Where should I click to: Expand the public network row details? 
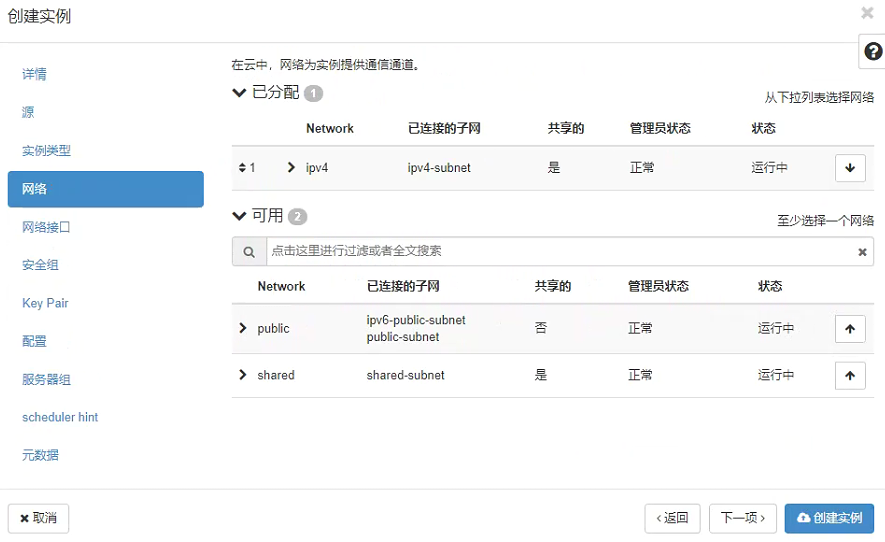click(242, 328)
